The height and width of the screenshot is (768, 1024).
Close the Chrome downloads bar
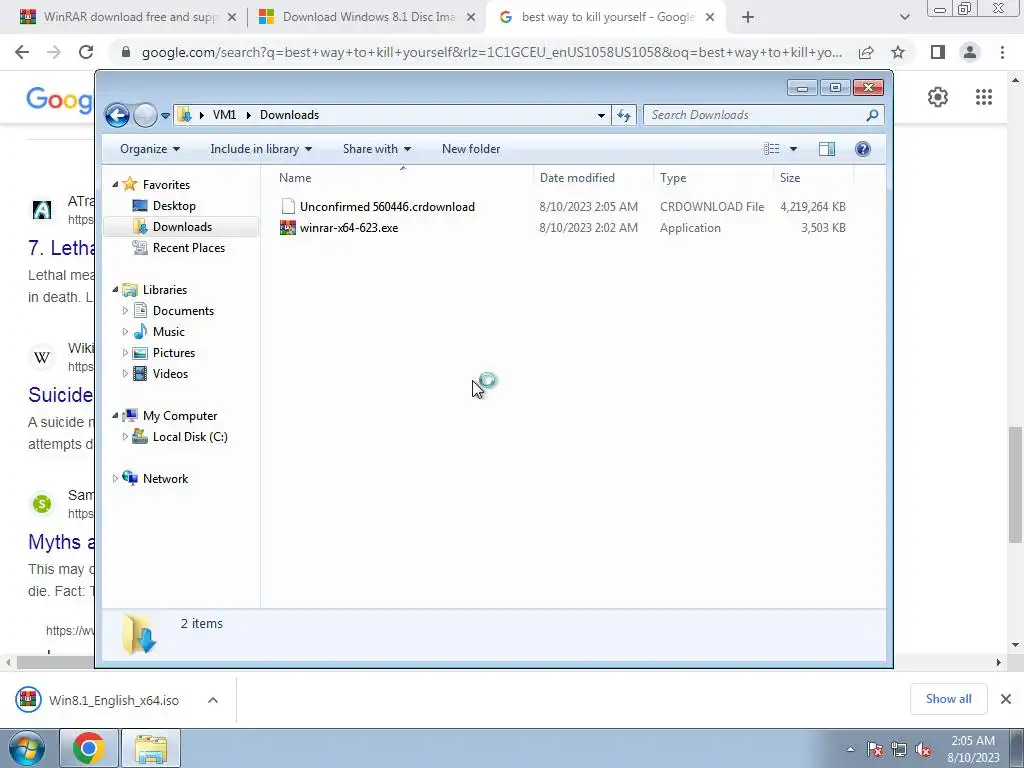point(1006,699)
